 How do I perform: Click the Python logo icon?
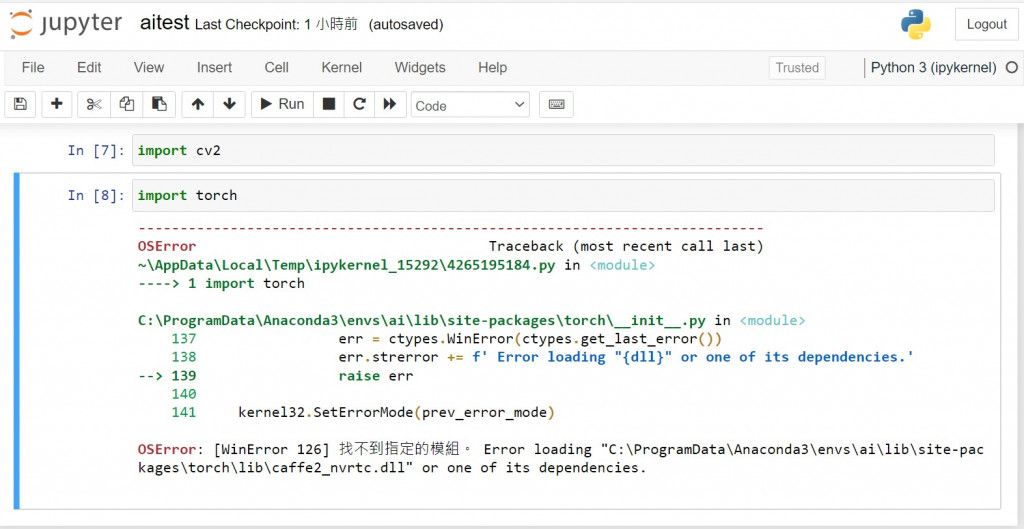click(916, 25)
